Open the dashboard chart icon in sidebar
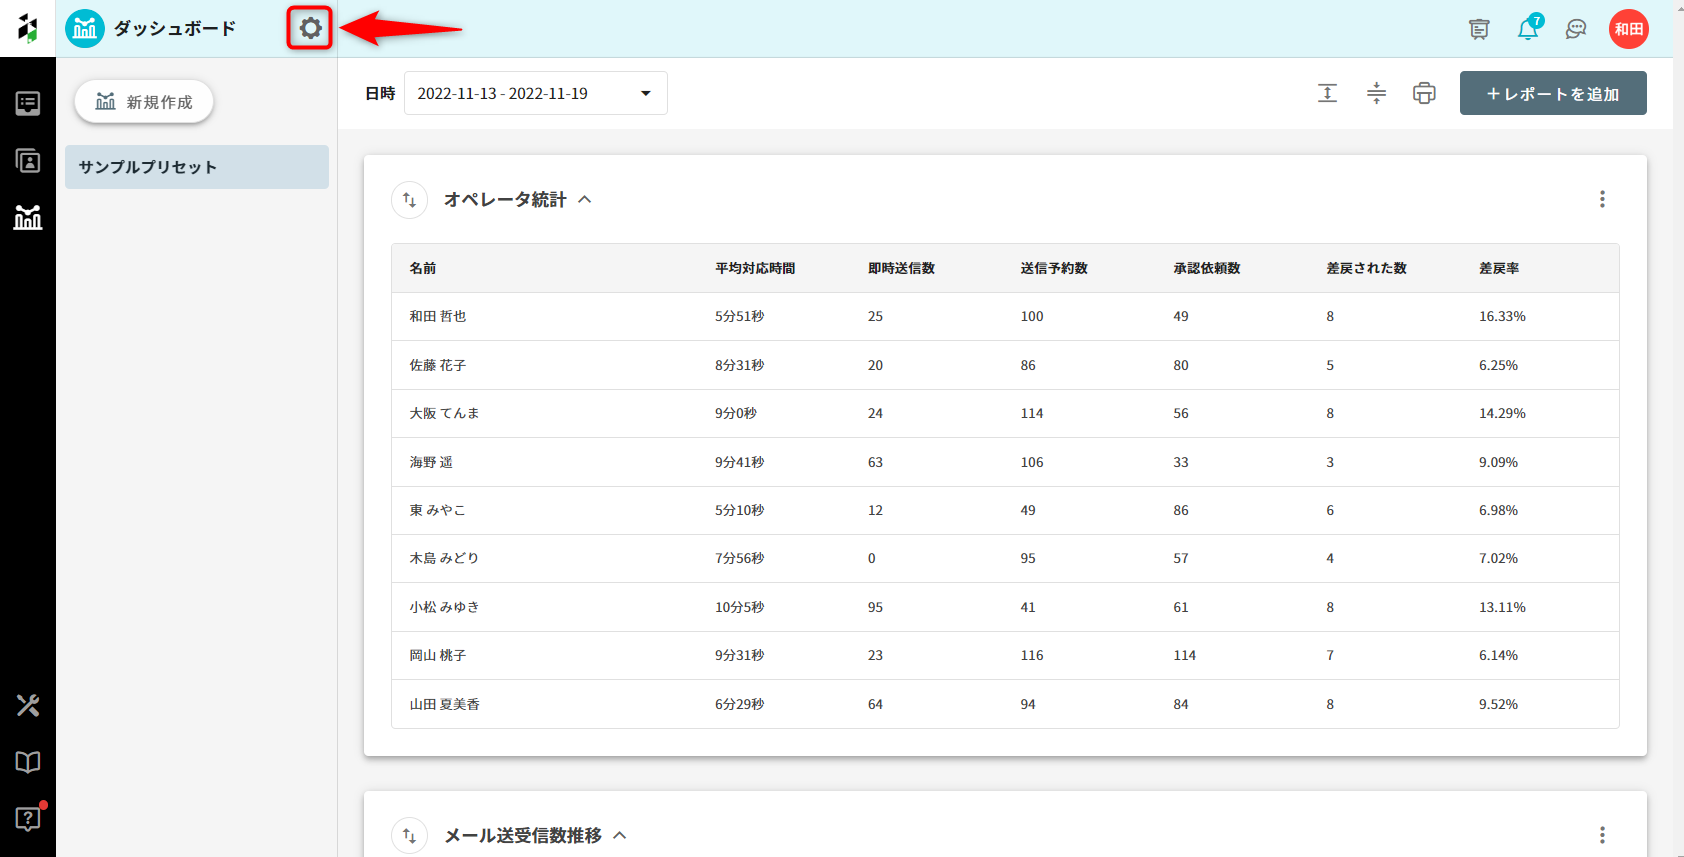 point(28,217)
